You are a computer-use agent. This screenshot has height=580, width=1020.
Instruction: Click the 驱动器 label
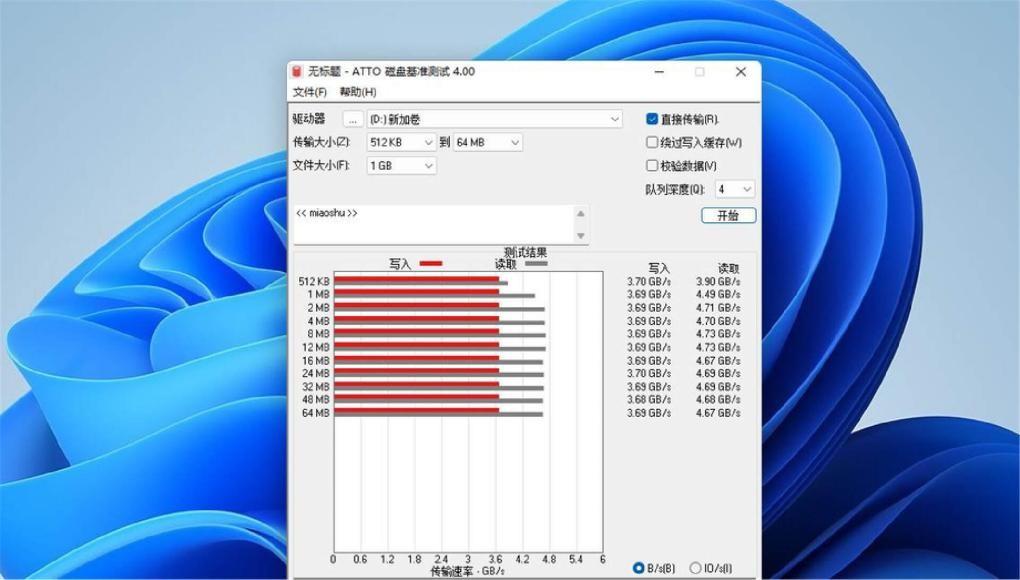[308, 119]
